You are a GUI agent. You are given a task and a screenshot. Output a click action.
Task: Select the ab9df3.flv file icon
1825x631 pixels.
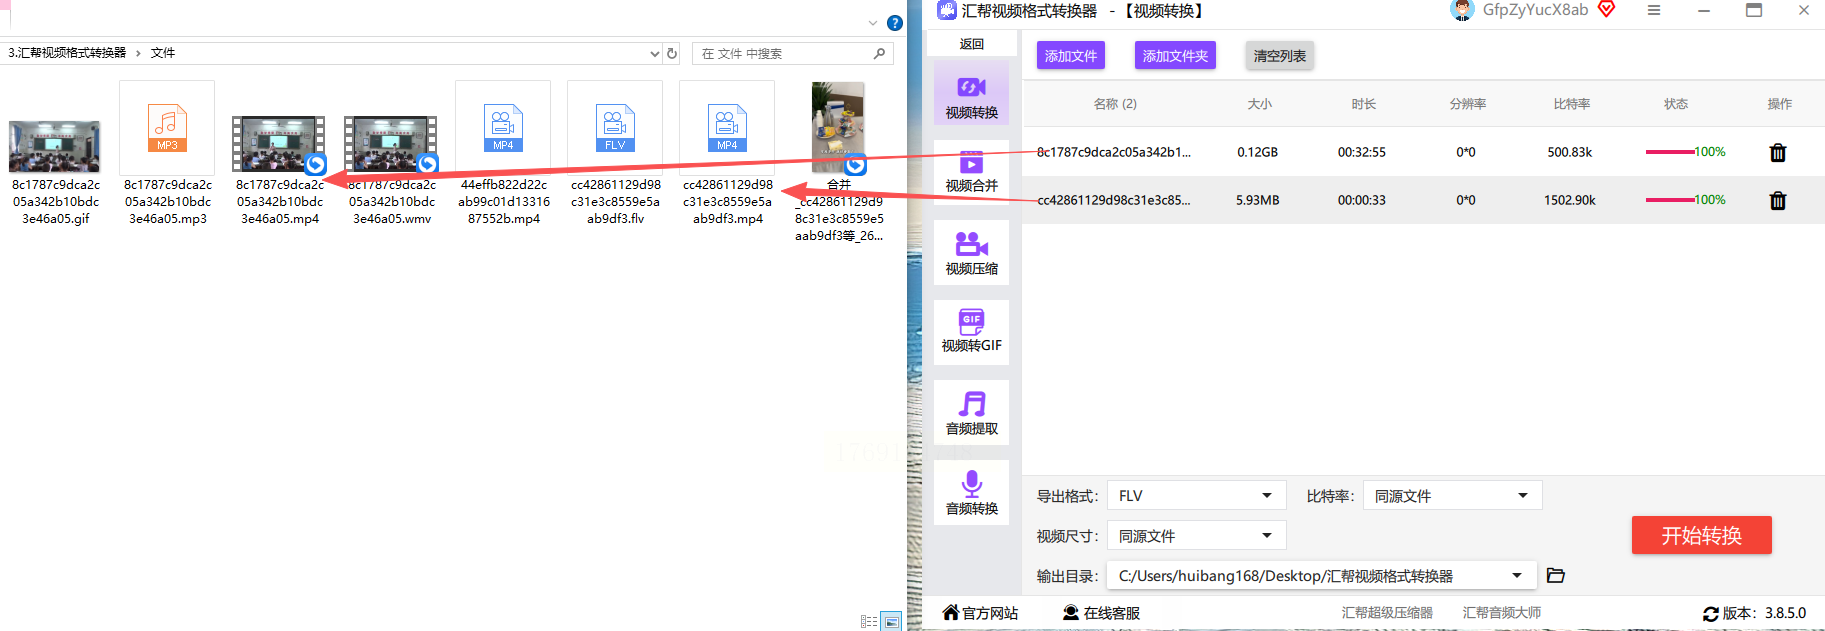[615, 128]
